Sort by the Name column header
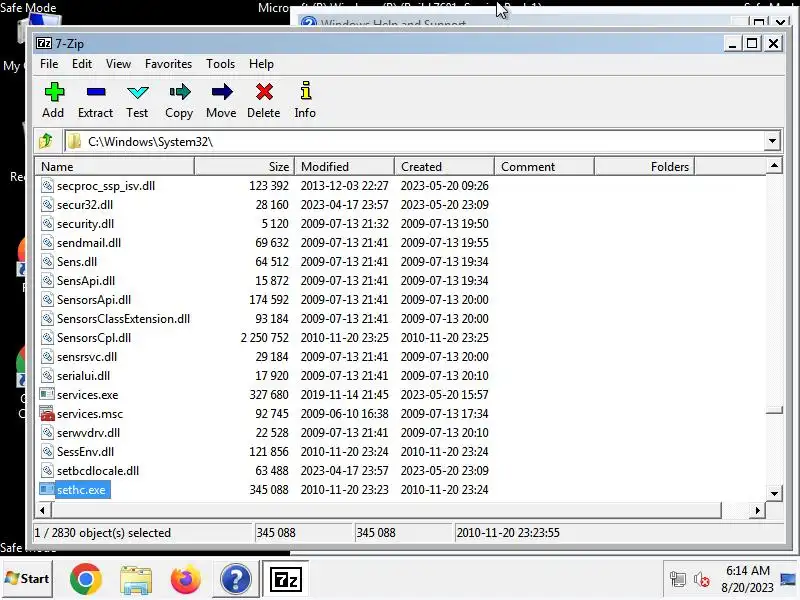 click(115, 166)
